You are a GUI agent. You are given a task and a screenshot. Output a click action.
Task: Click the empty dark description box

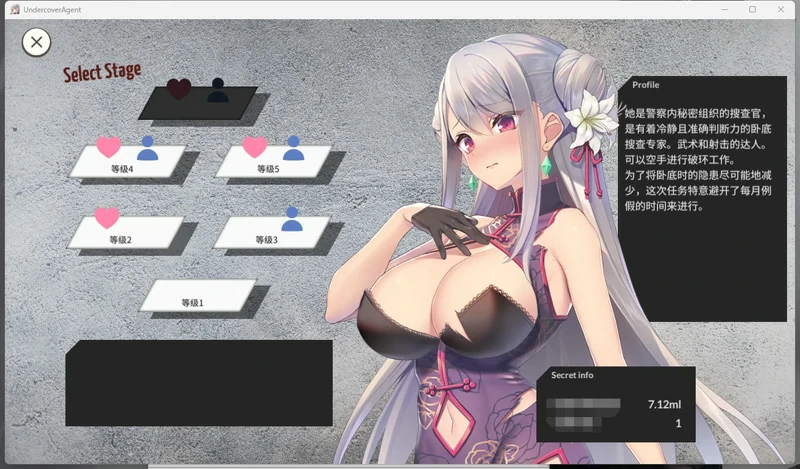pyautogui.click(x=198, y=382)
